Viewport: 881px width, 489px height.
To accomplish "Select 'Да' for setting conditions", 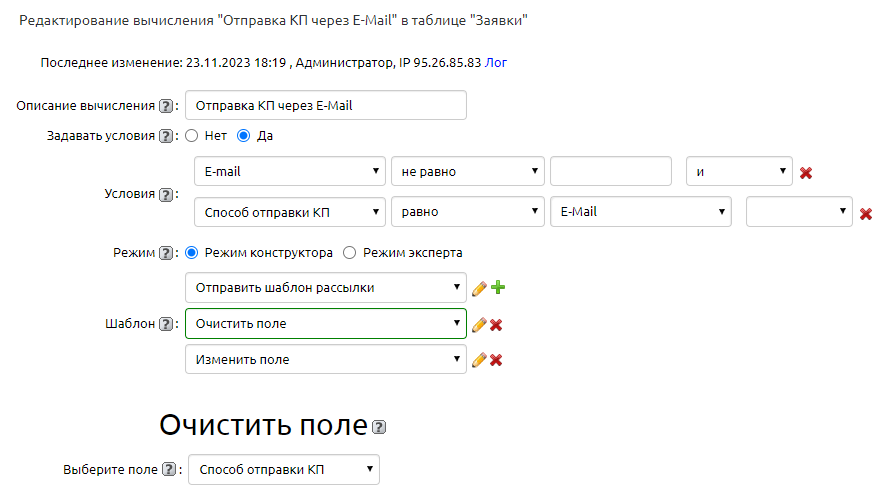I will coord(243,136).
